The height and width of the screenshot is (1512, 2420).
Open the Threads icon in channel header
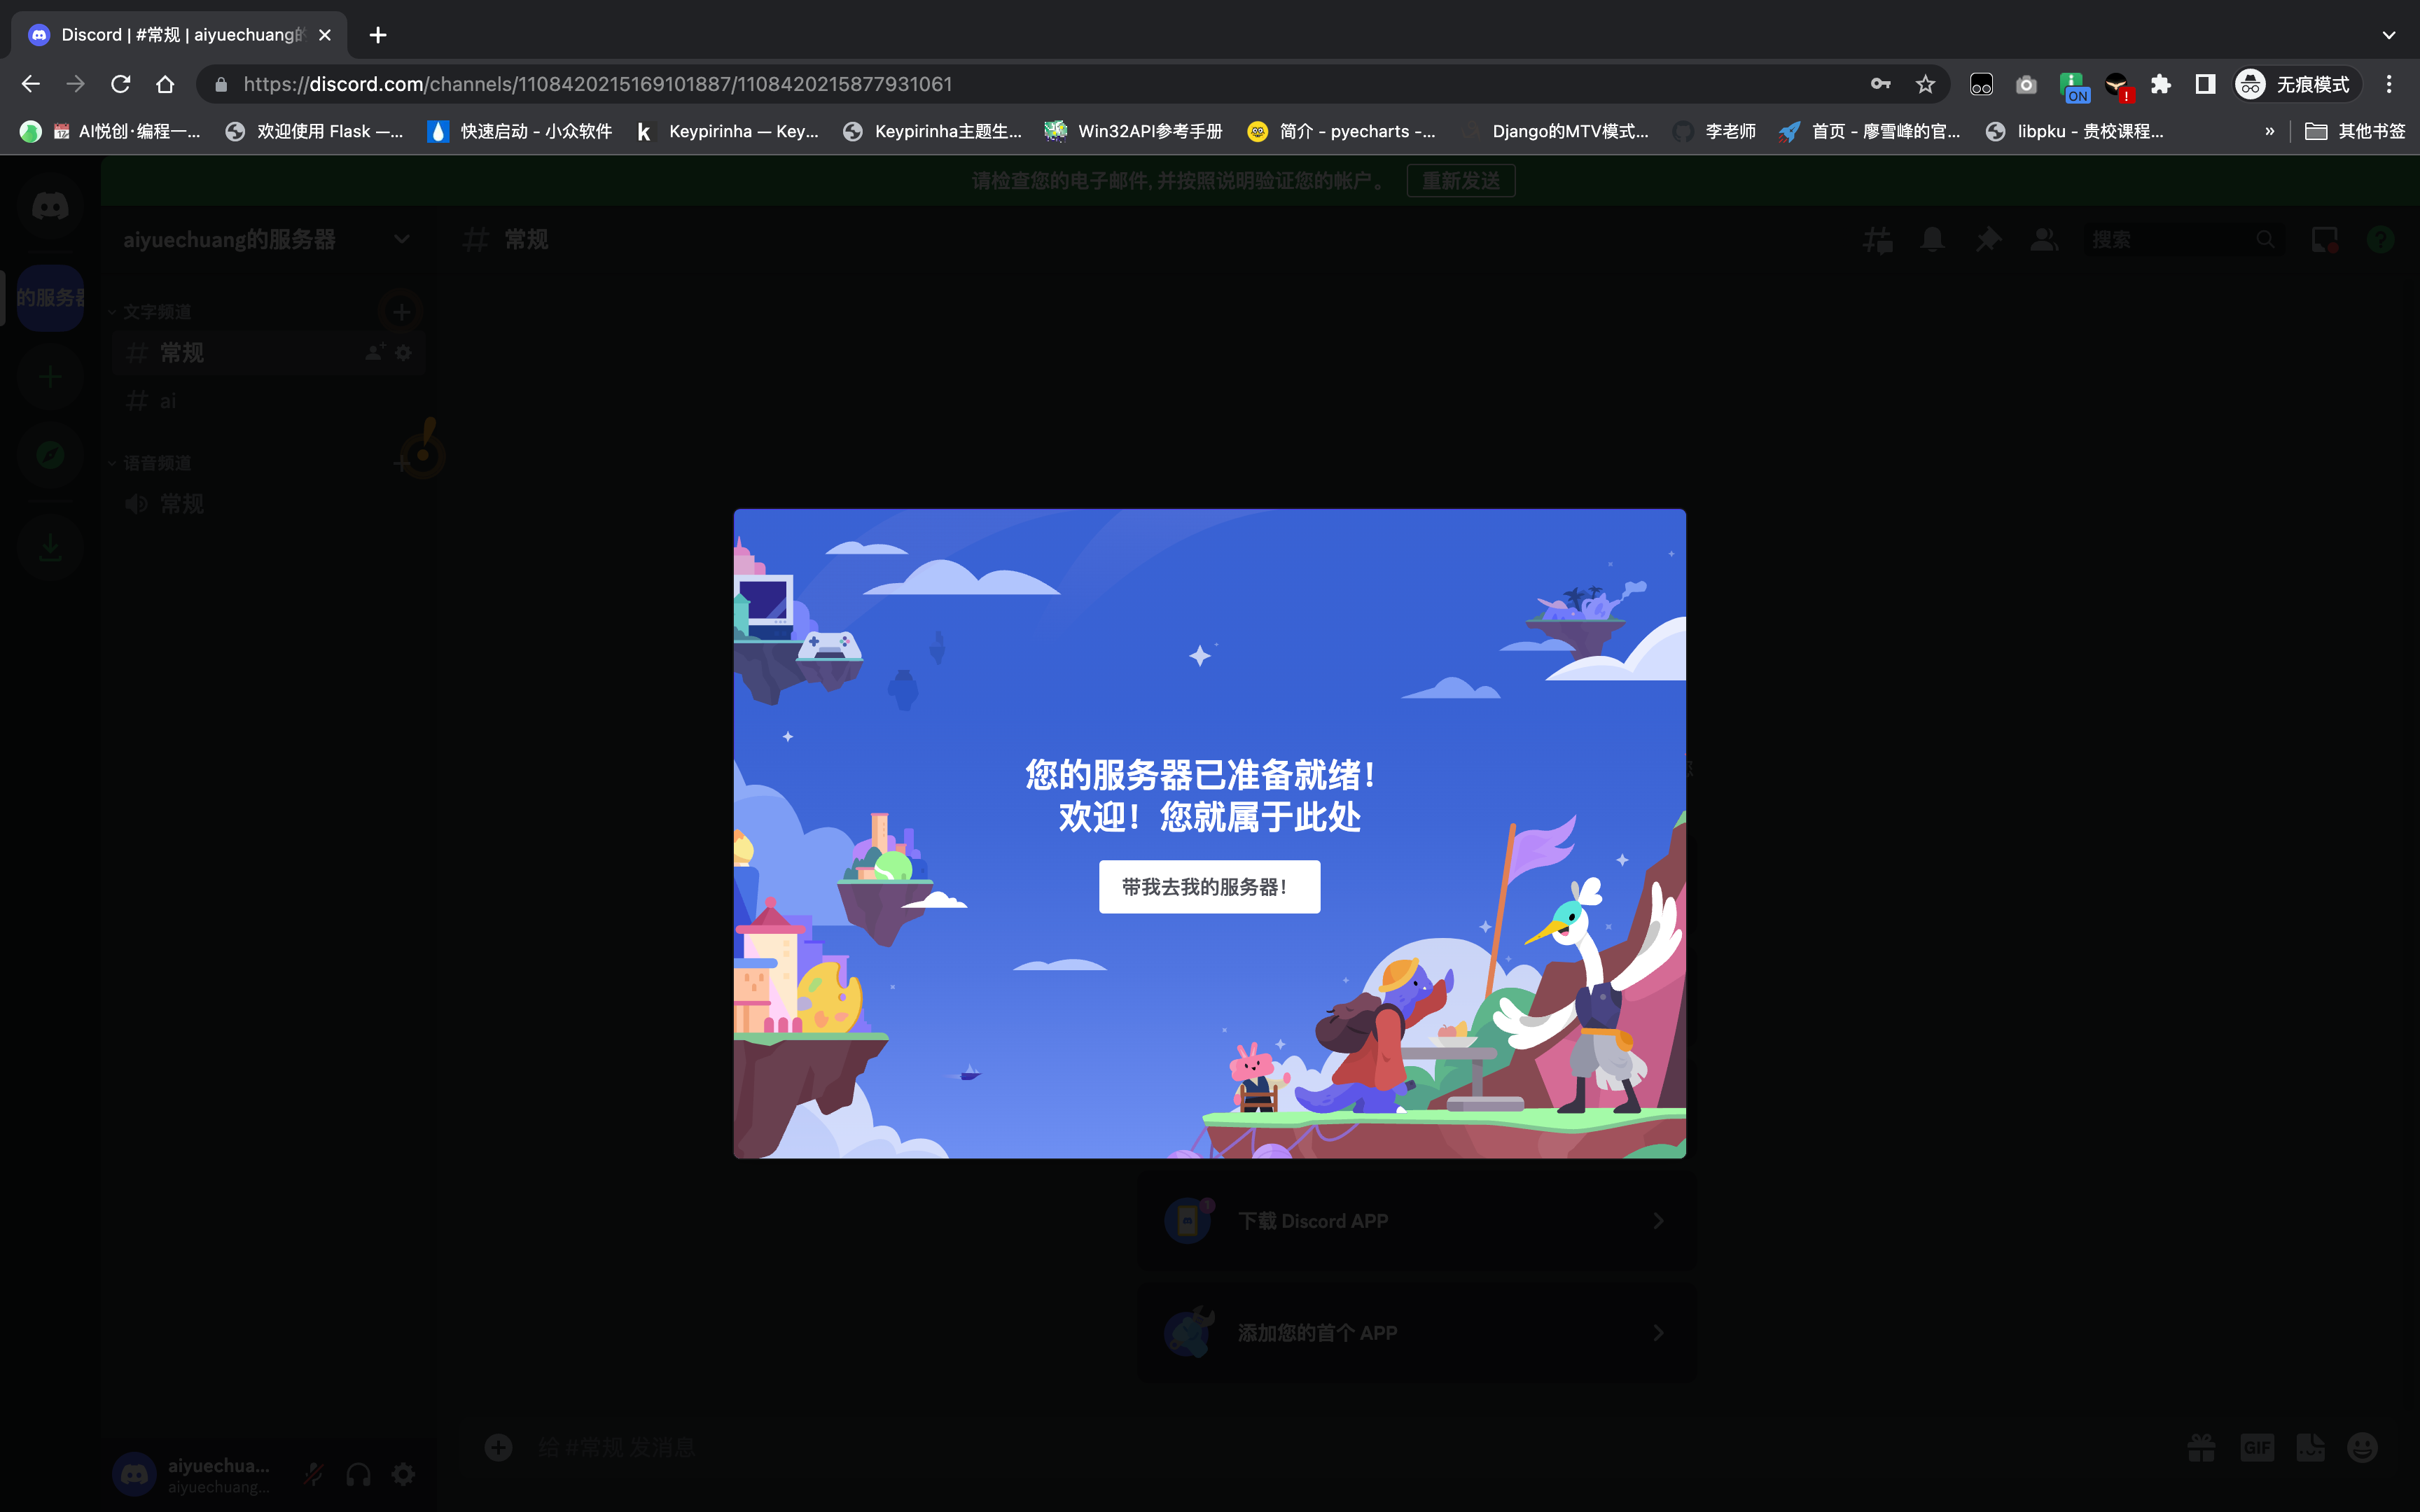(x=1877, y=240)
